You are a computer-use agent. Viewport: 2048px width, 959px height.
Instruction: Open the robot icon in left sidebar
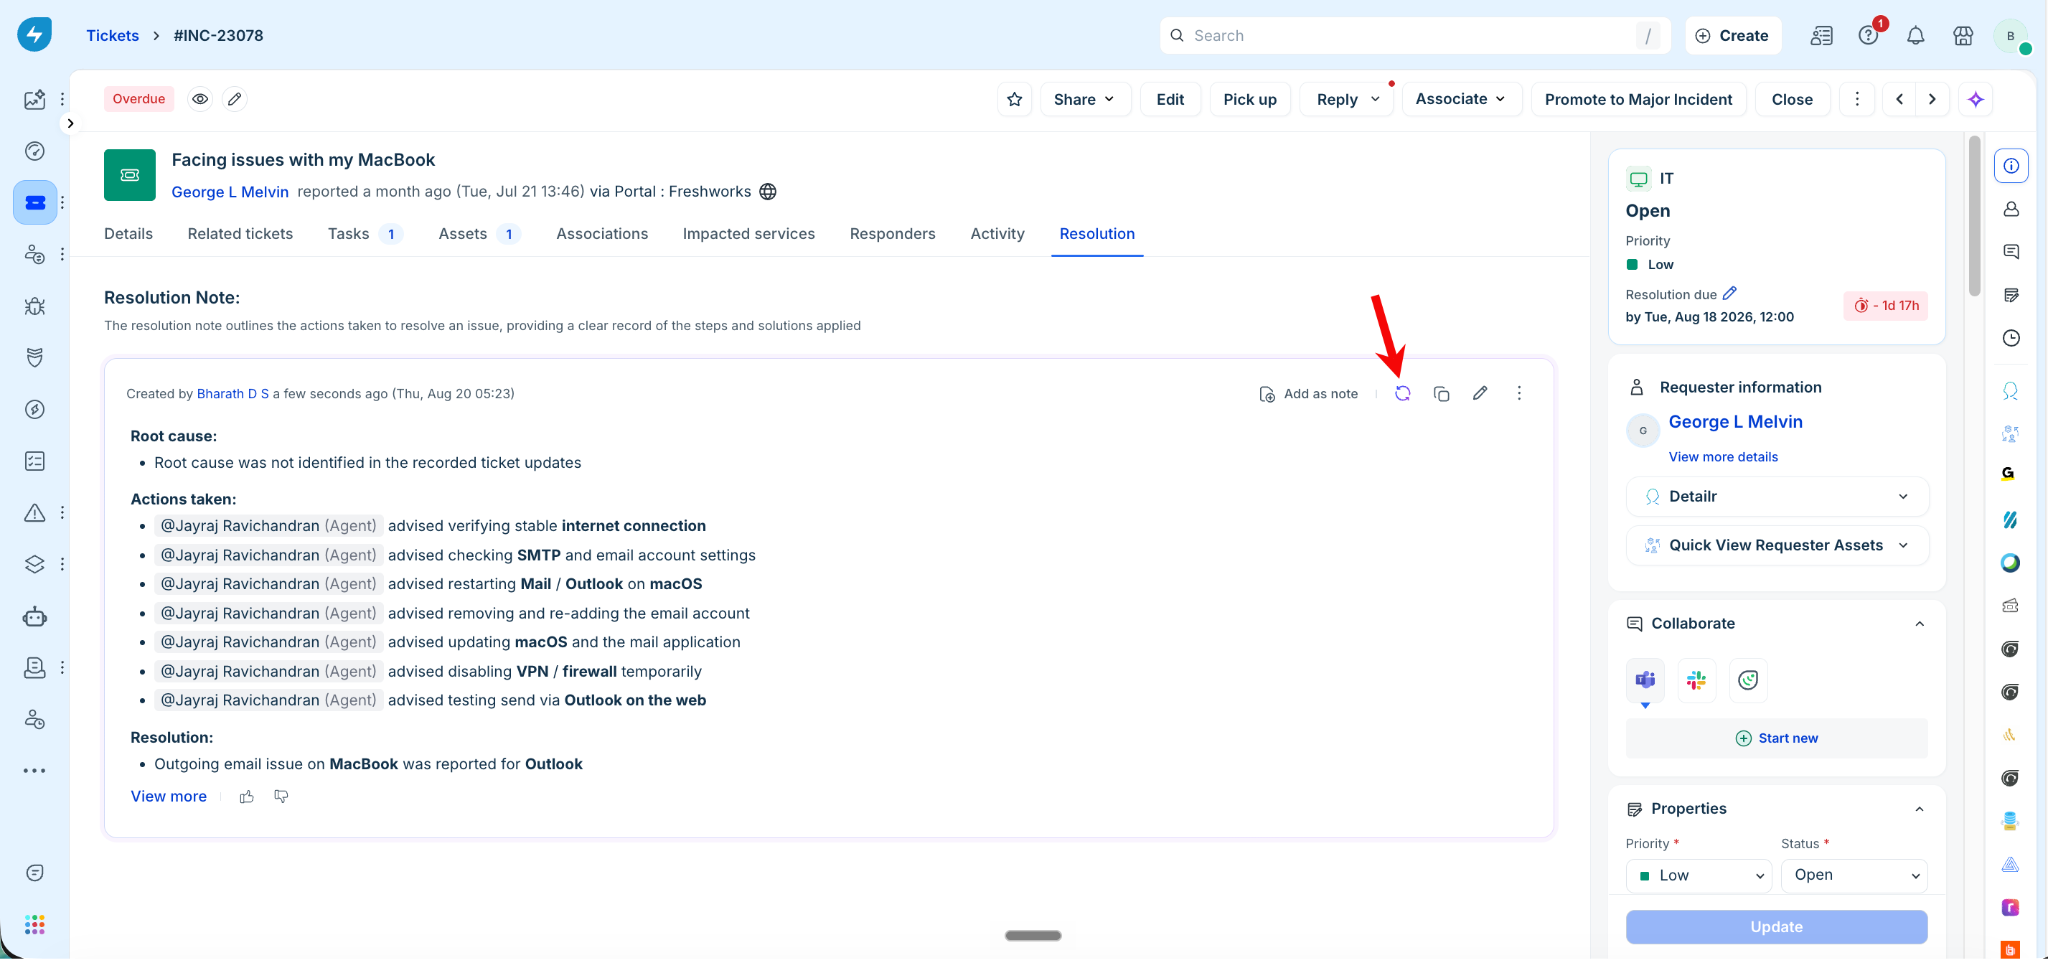(35, 616)
